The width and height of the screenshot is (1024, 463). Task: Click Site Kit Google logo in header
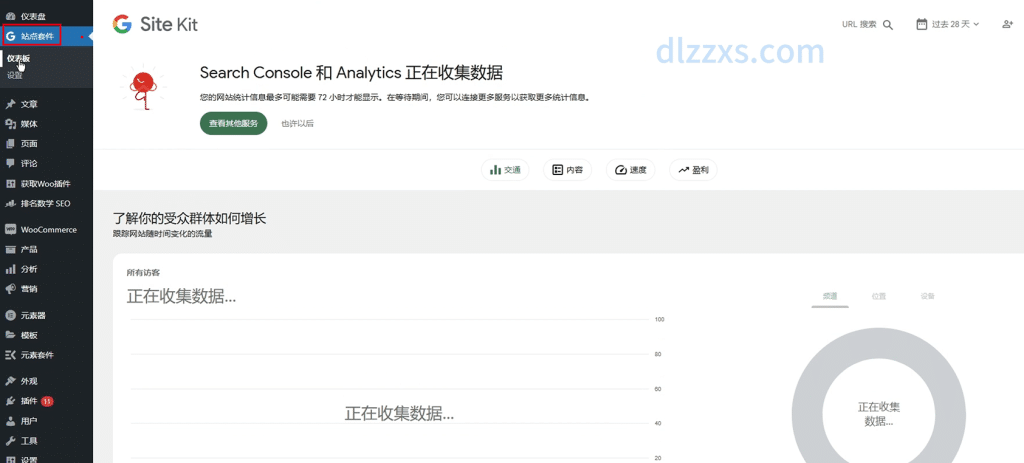pyautogui.click(x=122, y=24)
